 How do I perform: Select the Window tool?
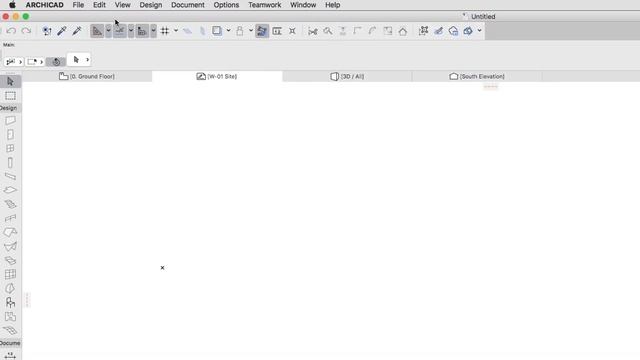[10, 148]
